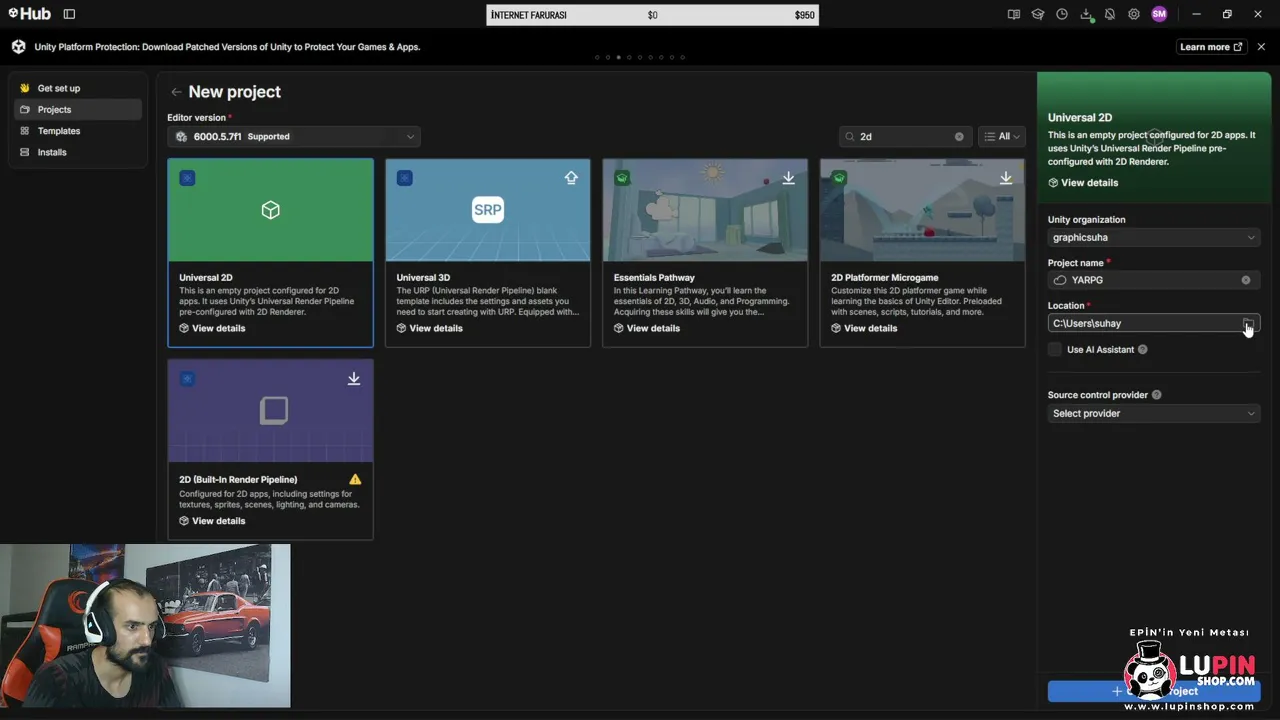Click the Unity logo icon in the banner
The width and height of the screenshot is (1280, 720).
(19, 47)
